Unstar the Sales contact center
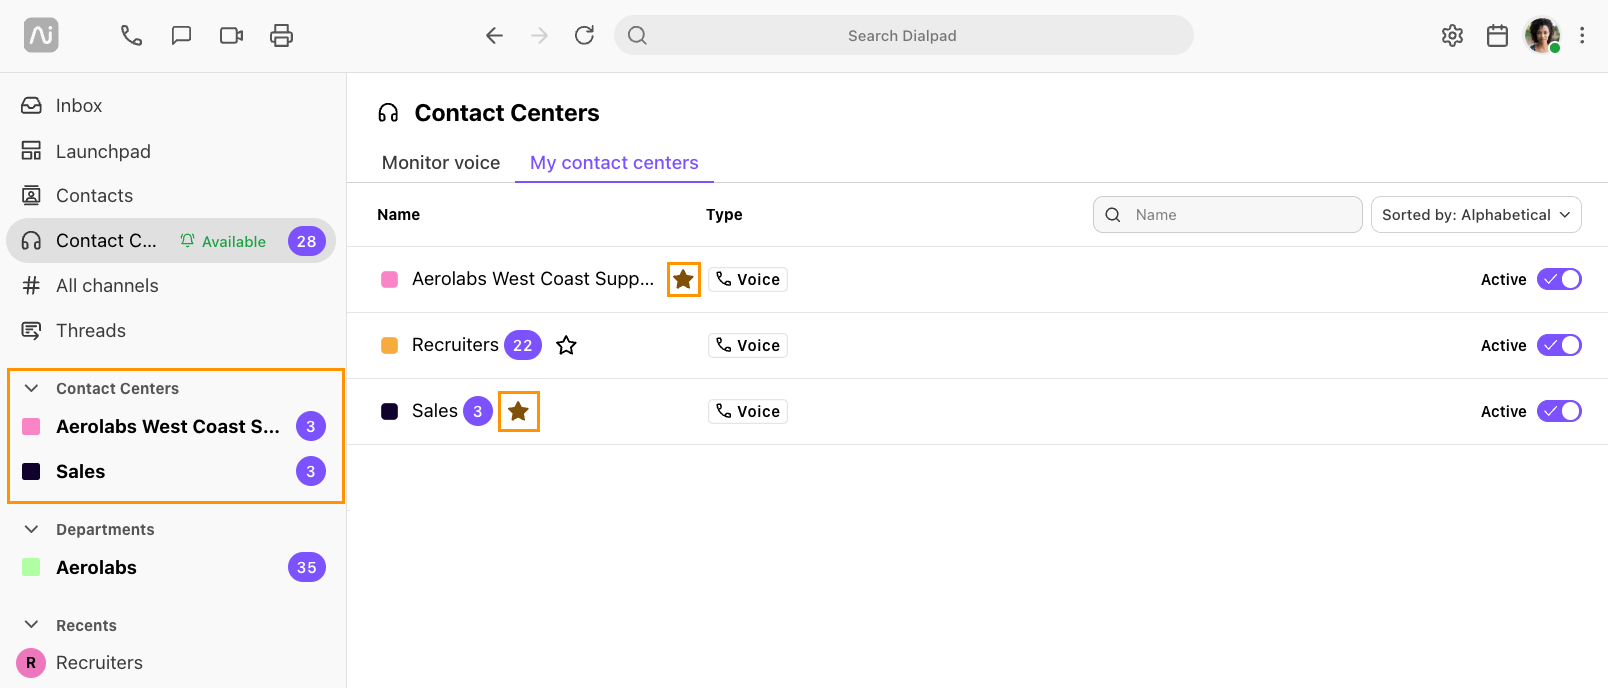Image resolution: width=1608 pixels, height=688 pixels. (x=519, y=412)
